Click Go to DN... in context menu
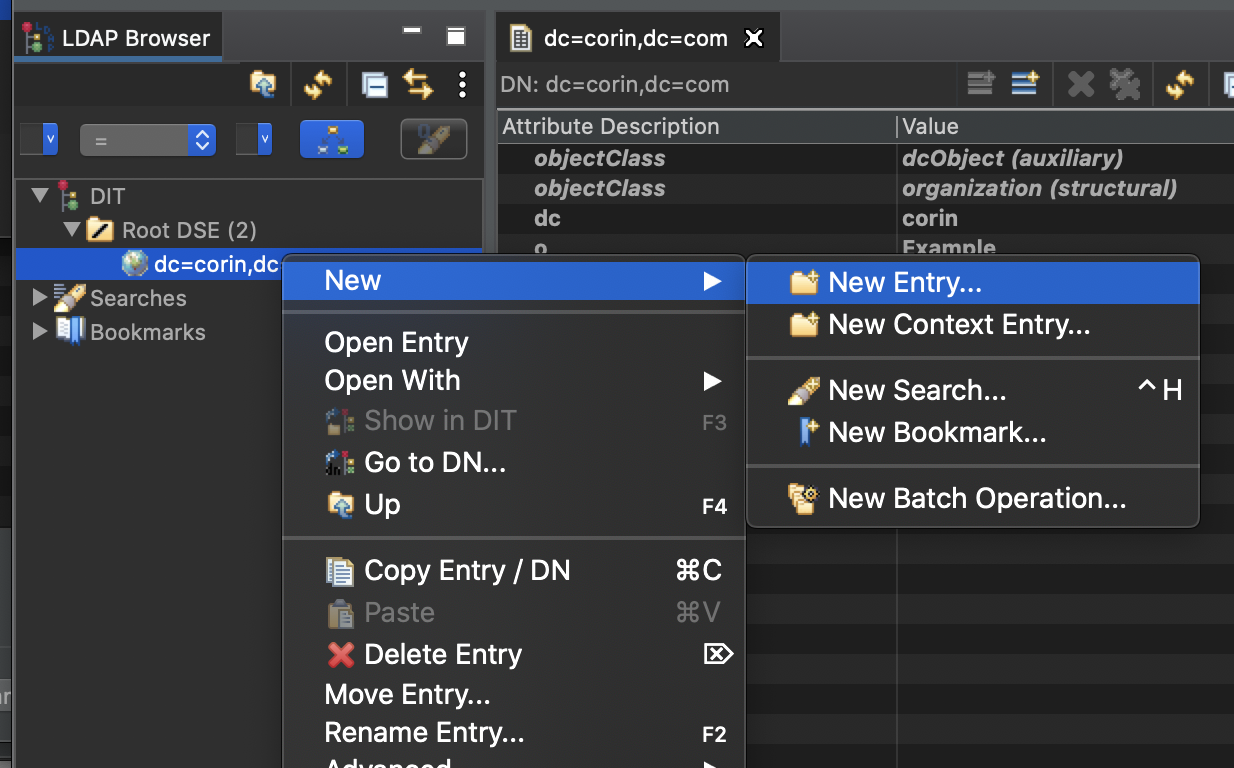Viewport: 1234px width, 768px height. tap(514, 463)
